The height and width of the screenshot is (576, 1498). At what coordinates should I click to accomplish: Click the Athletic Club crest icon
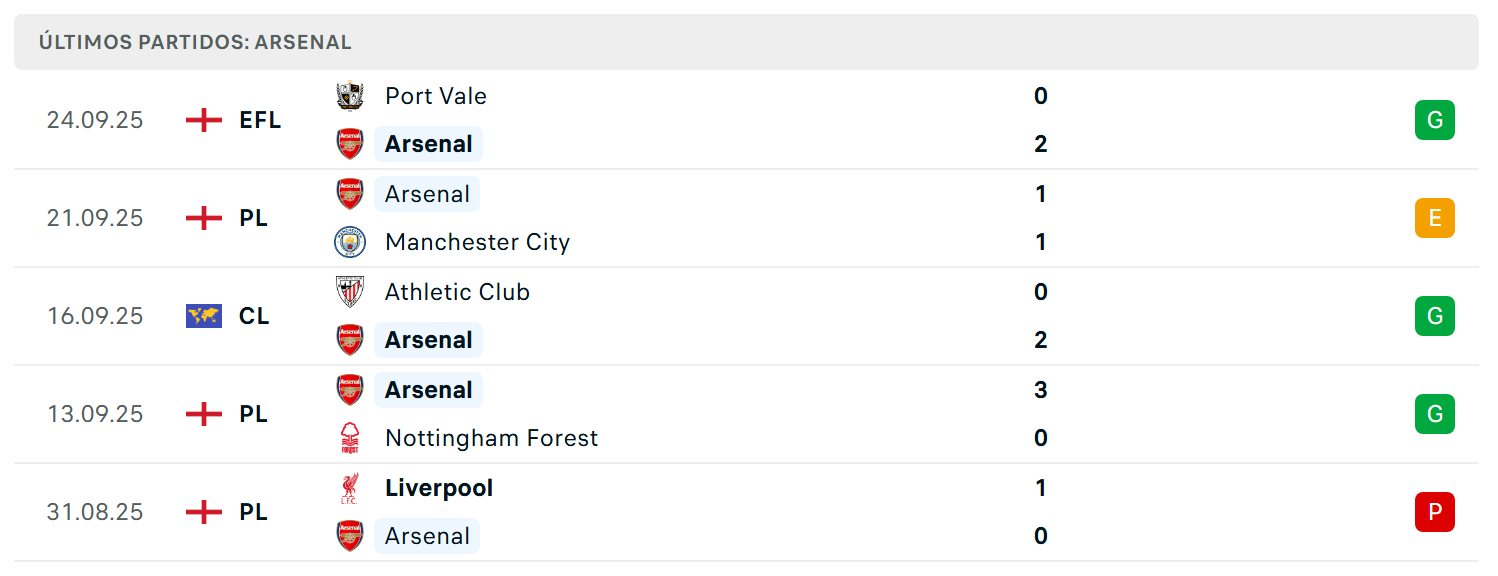pyautogui.click(x=350, y=292)
